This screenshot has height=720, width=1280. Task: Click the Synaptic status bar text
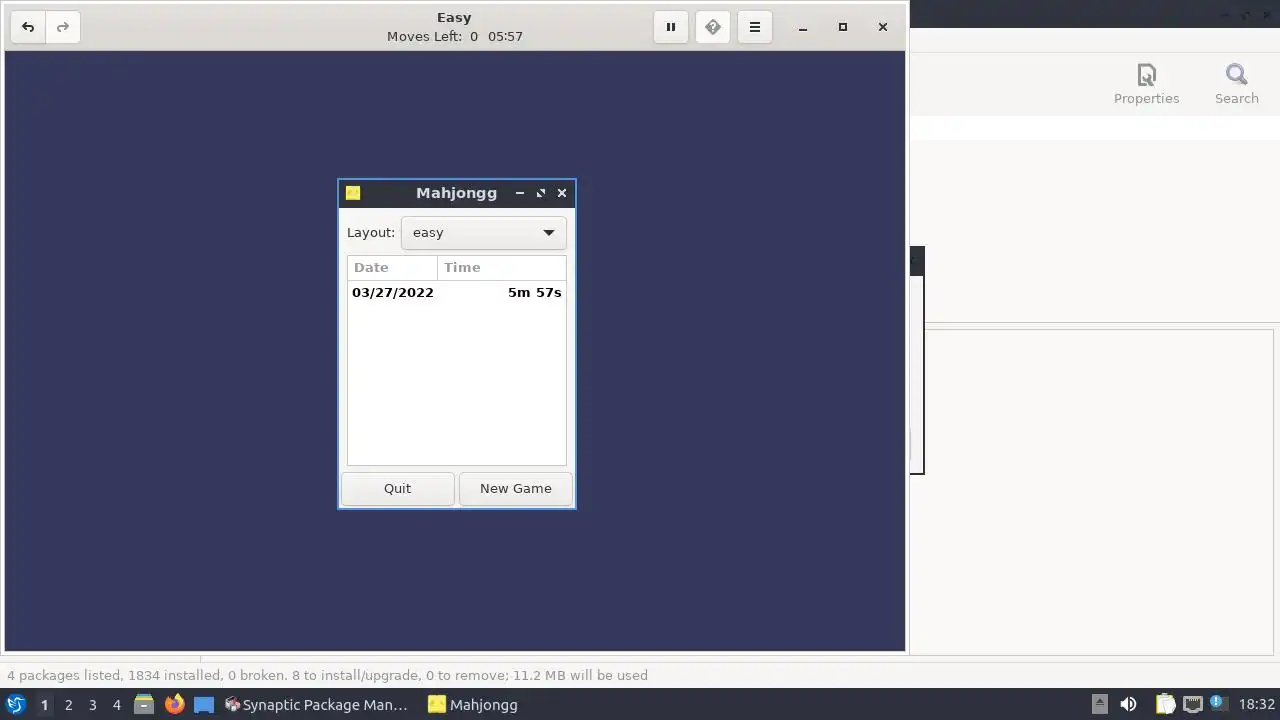(327, 676)
